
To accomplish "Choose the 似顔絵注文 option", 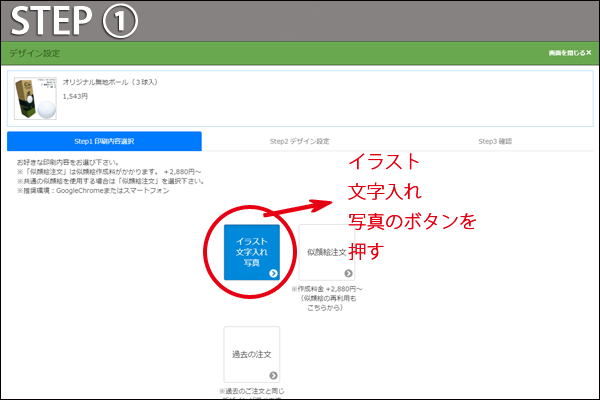I will coord(326,252).
